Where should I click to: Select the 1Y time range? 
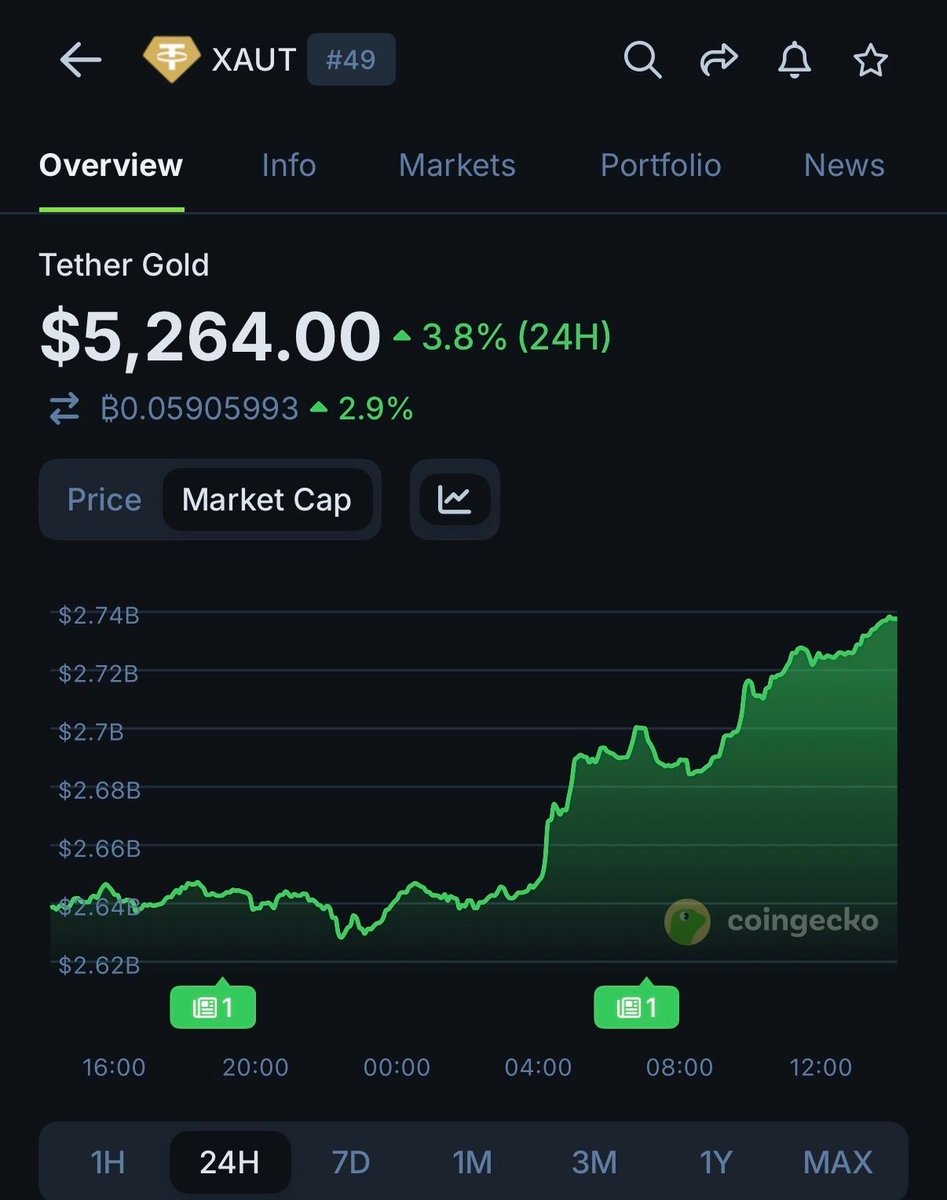coord(716,1162)
